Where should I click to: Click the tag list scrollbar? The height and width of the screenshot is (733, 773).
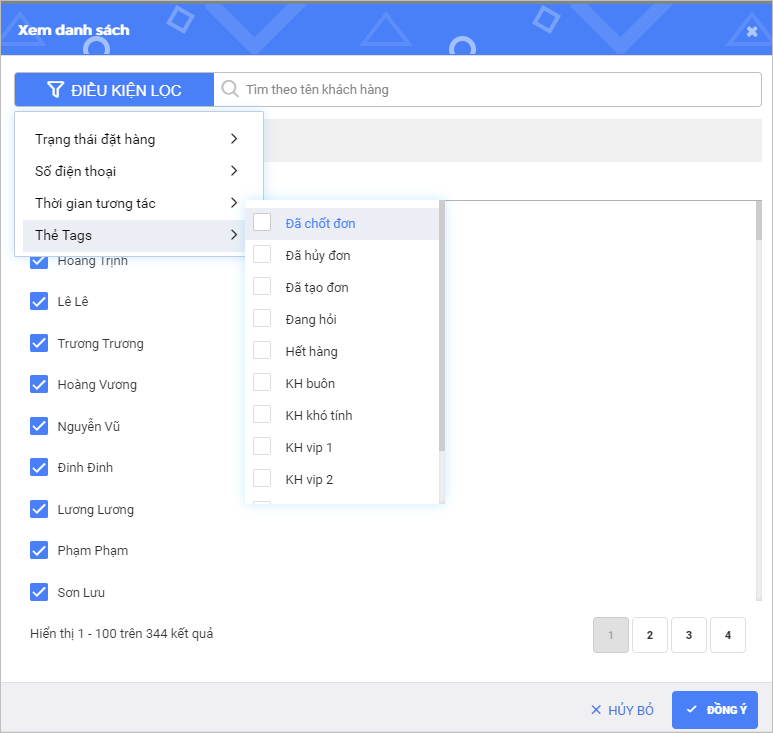pyautogui.click(x=442, y=330)
